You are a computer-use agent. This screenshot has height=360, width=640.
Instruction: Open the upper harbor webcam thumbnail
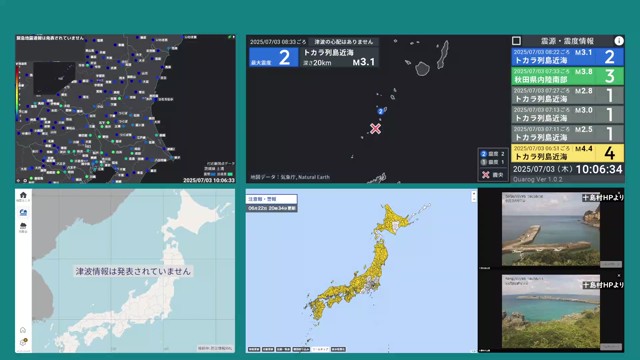click(551, 229)
